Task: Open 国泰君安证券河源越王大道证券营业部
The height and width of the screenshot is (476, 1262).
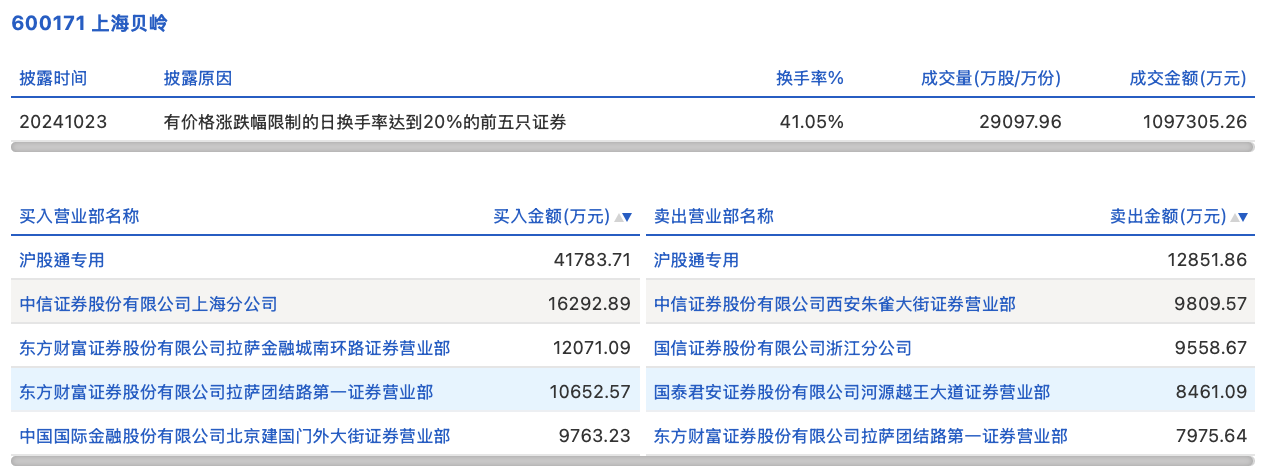Action: [851, 392]
